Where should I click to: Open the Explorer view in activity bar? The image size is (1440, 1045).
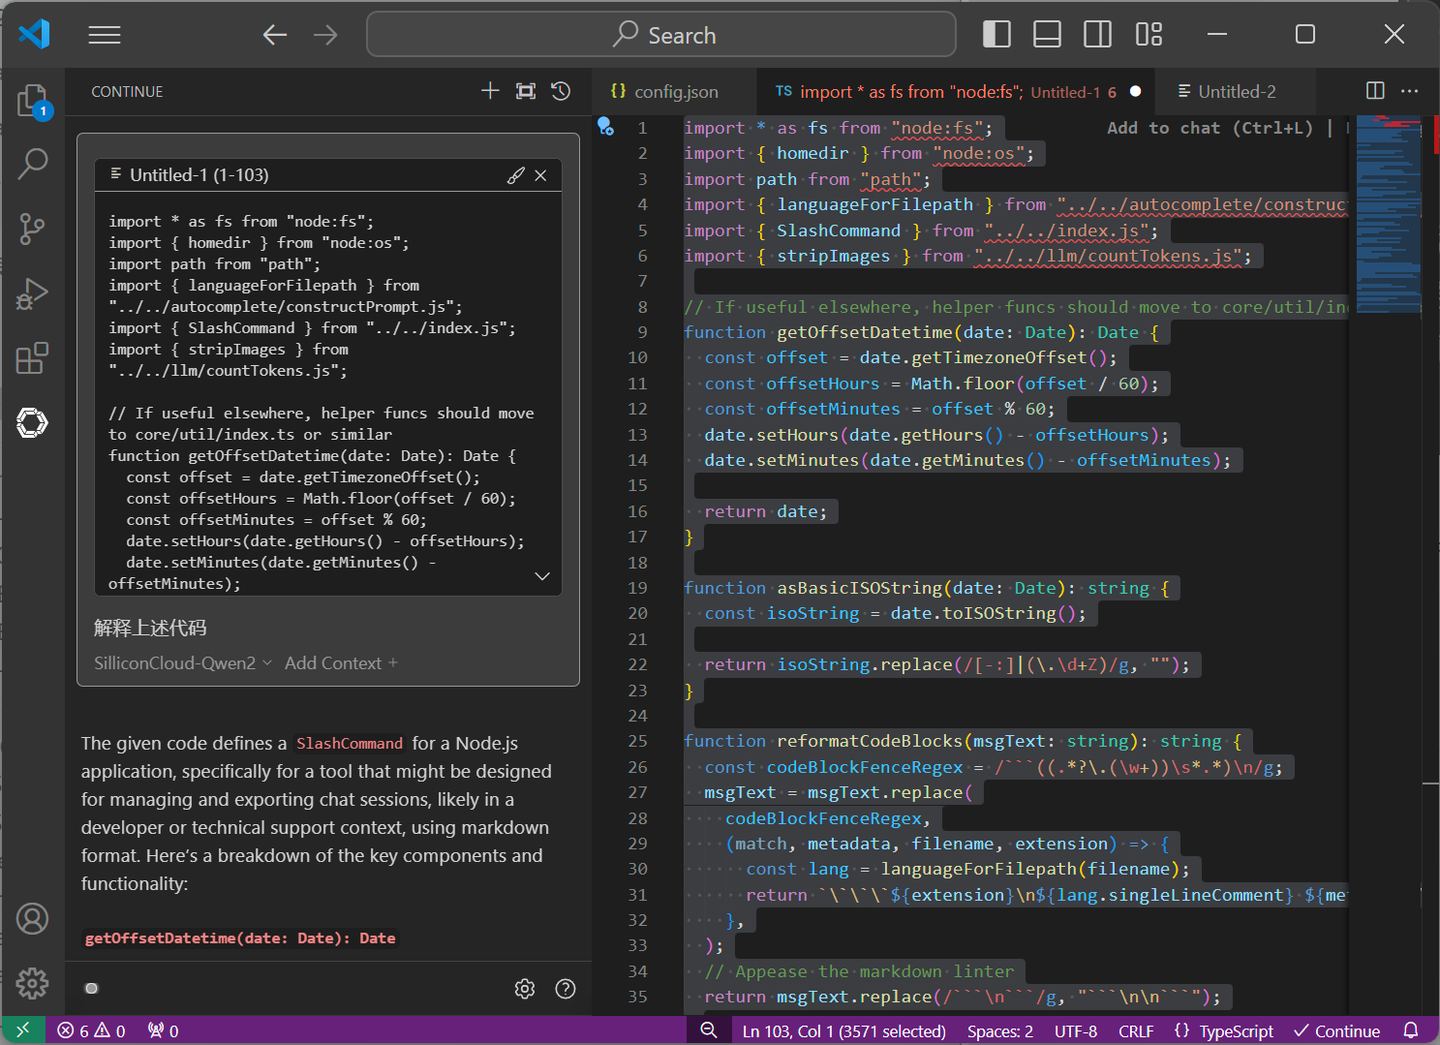32,101
